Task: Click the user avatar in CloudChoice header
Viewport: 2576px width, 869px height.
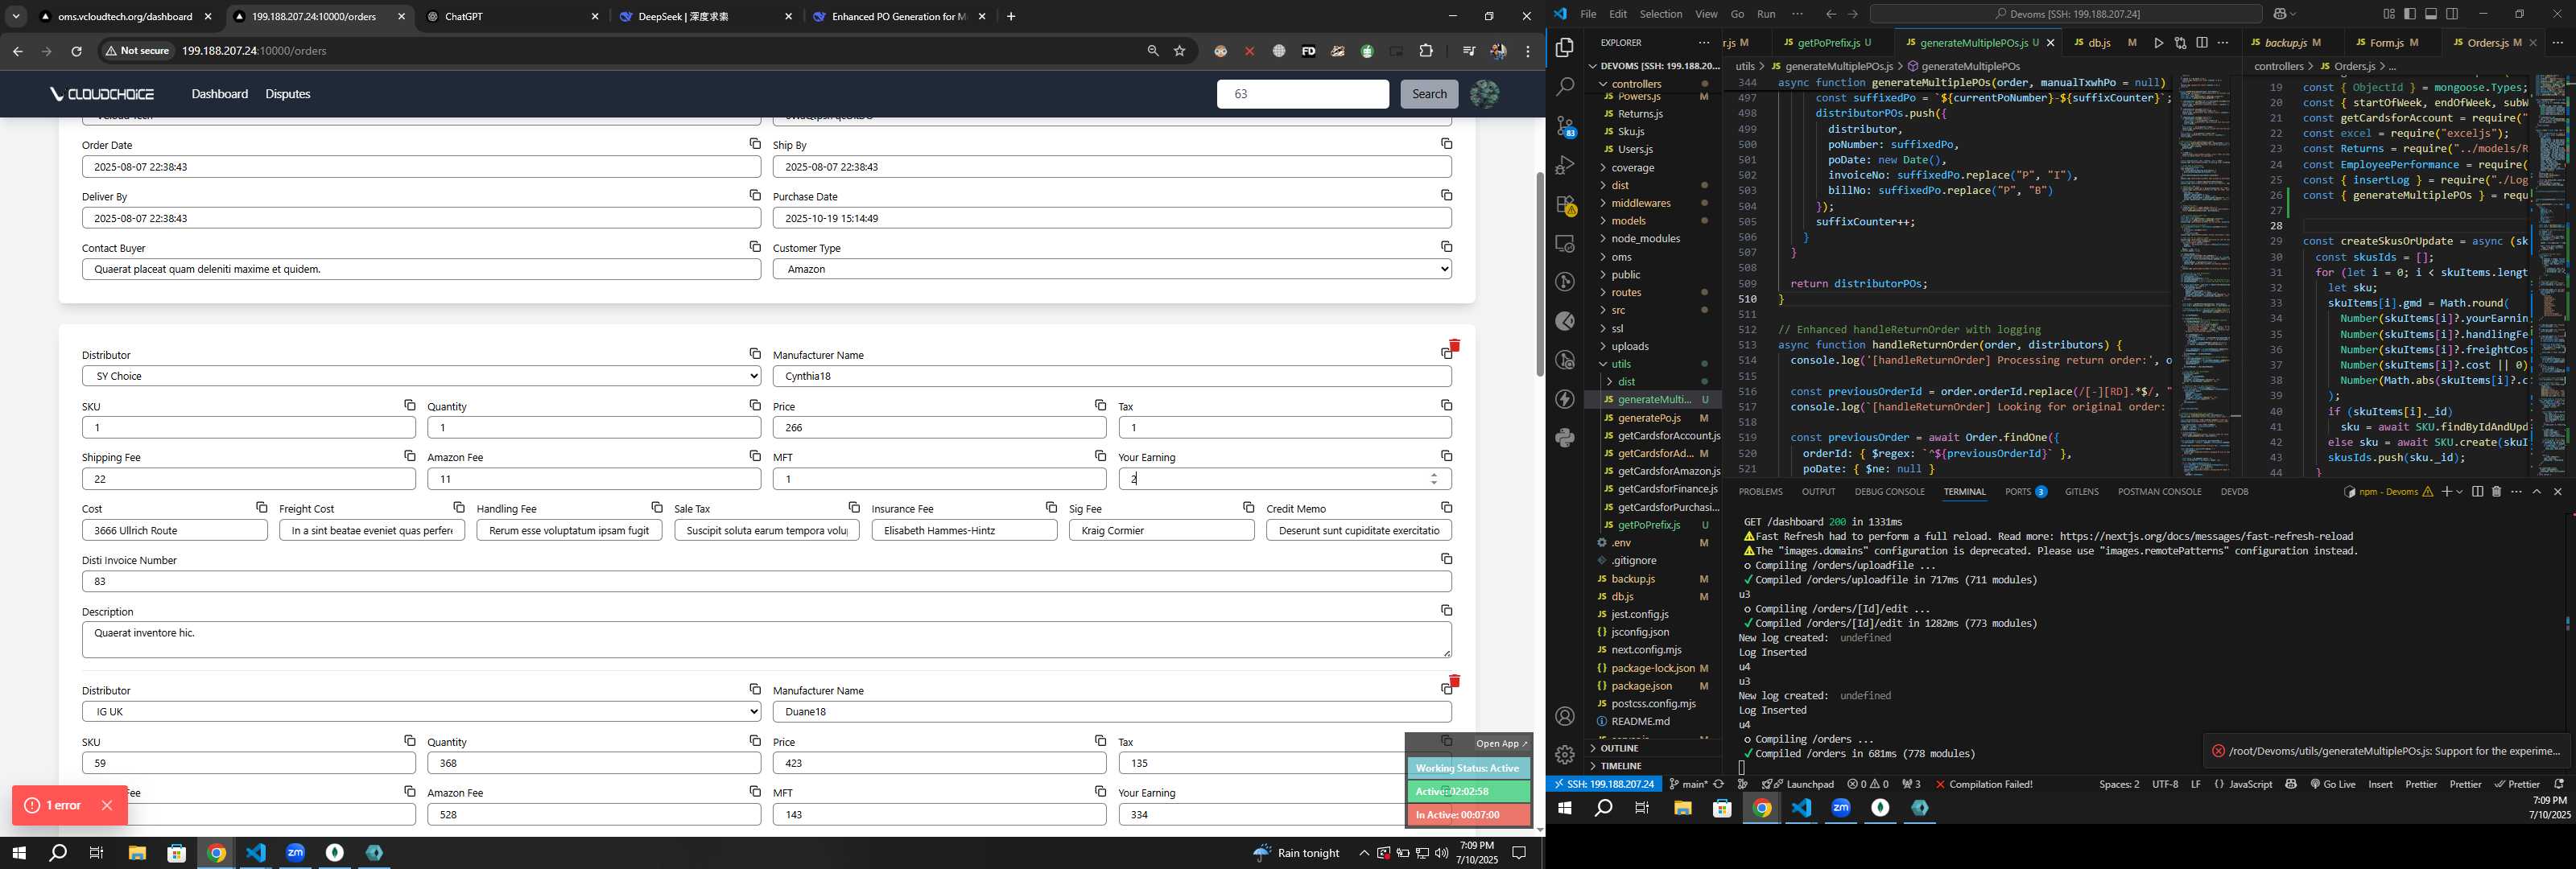Action: coord(1484,94)
